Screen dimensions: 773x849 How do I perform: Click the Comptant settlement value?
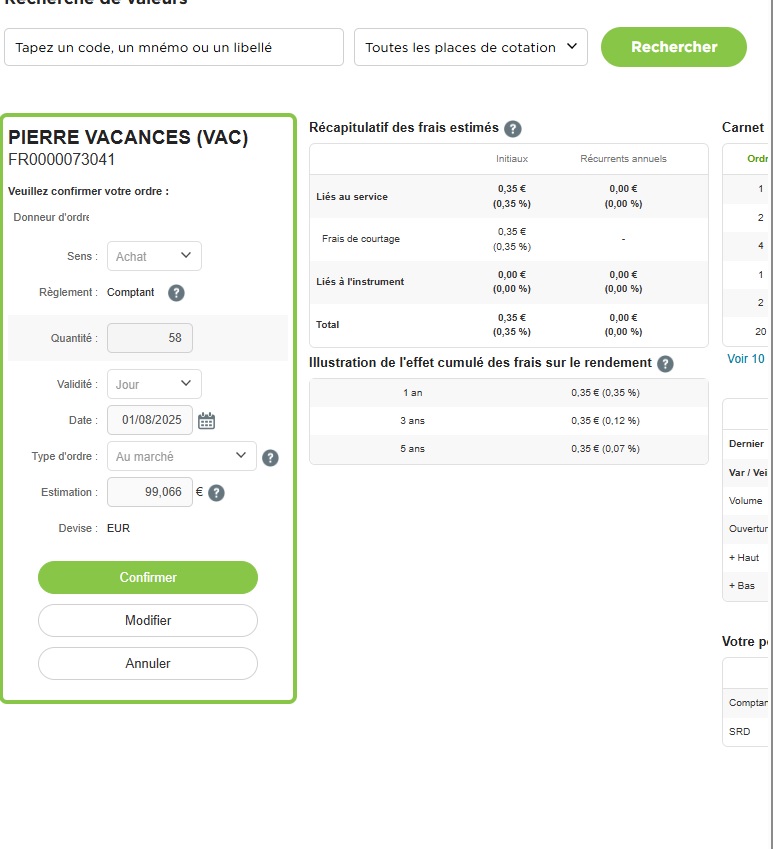130,292
